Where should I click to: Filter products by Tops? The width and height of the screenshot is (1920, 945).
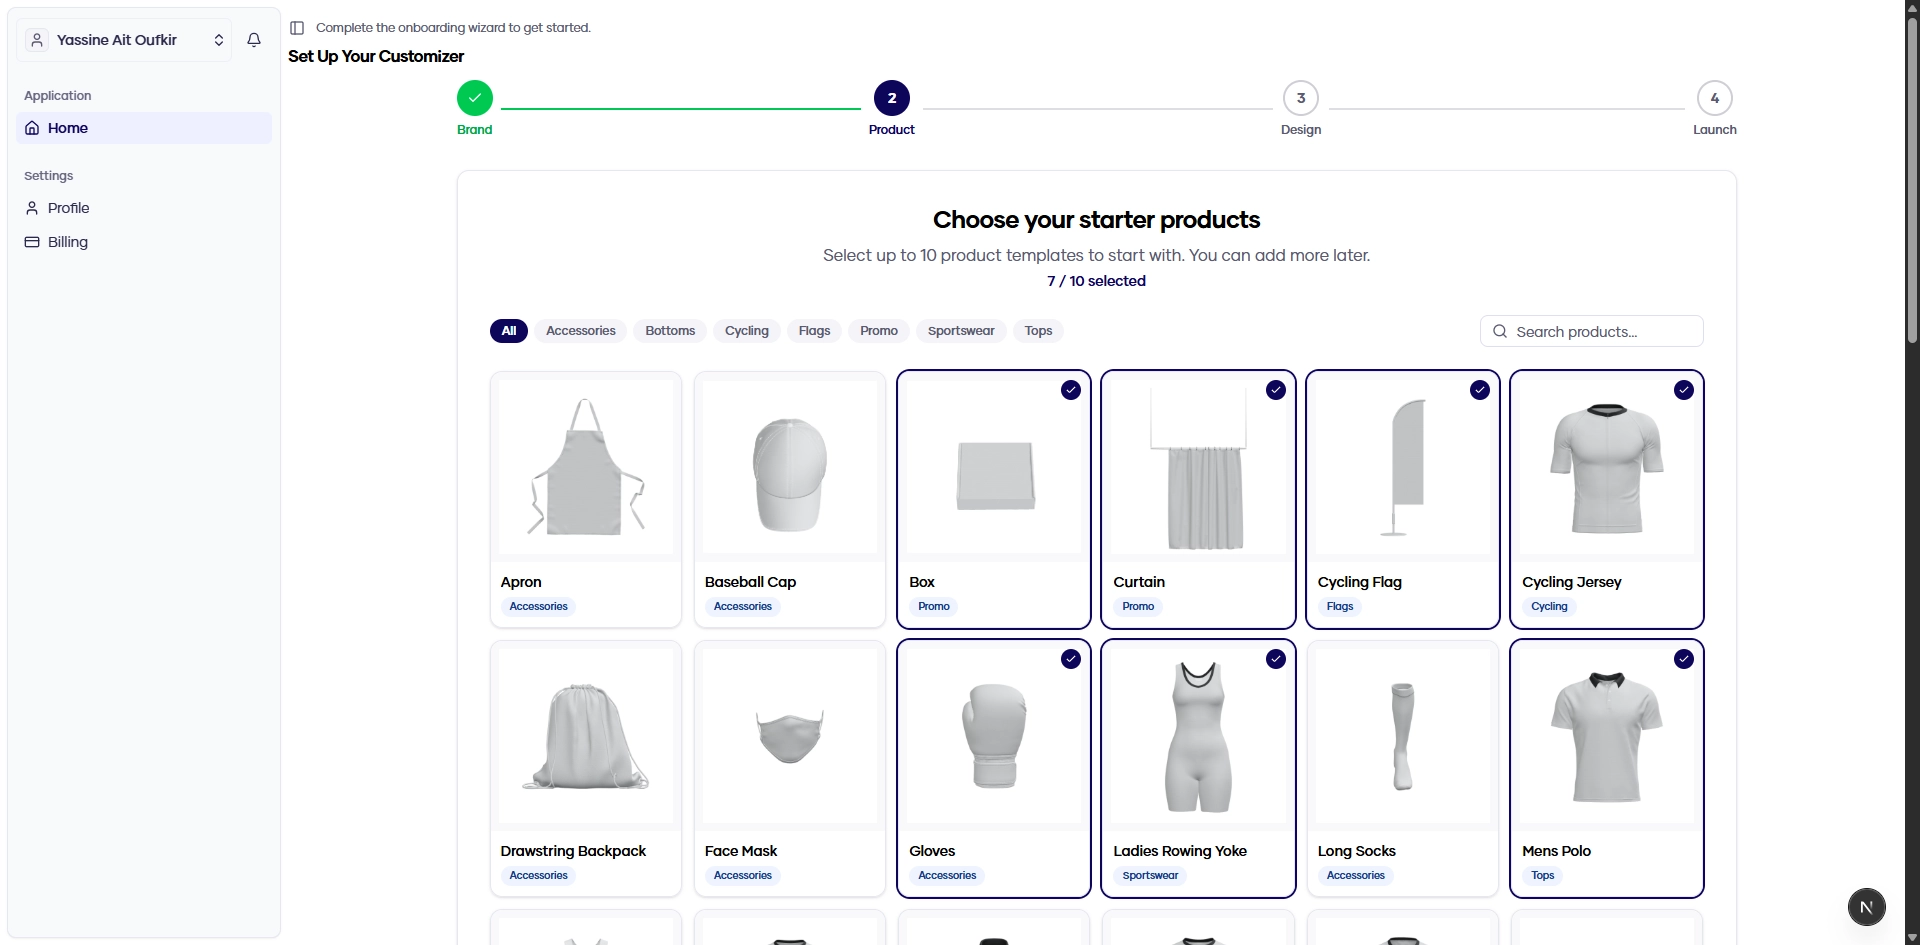(1038, 331)
